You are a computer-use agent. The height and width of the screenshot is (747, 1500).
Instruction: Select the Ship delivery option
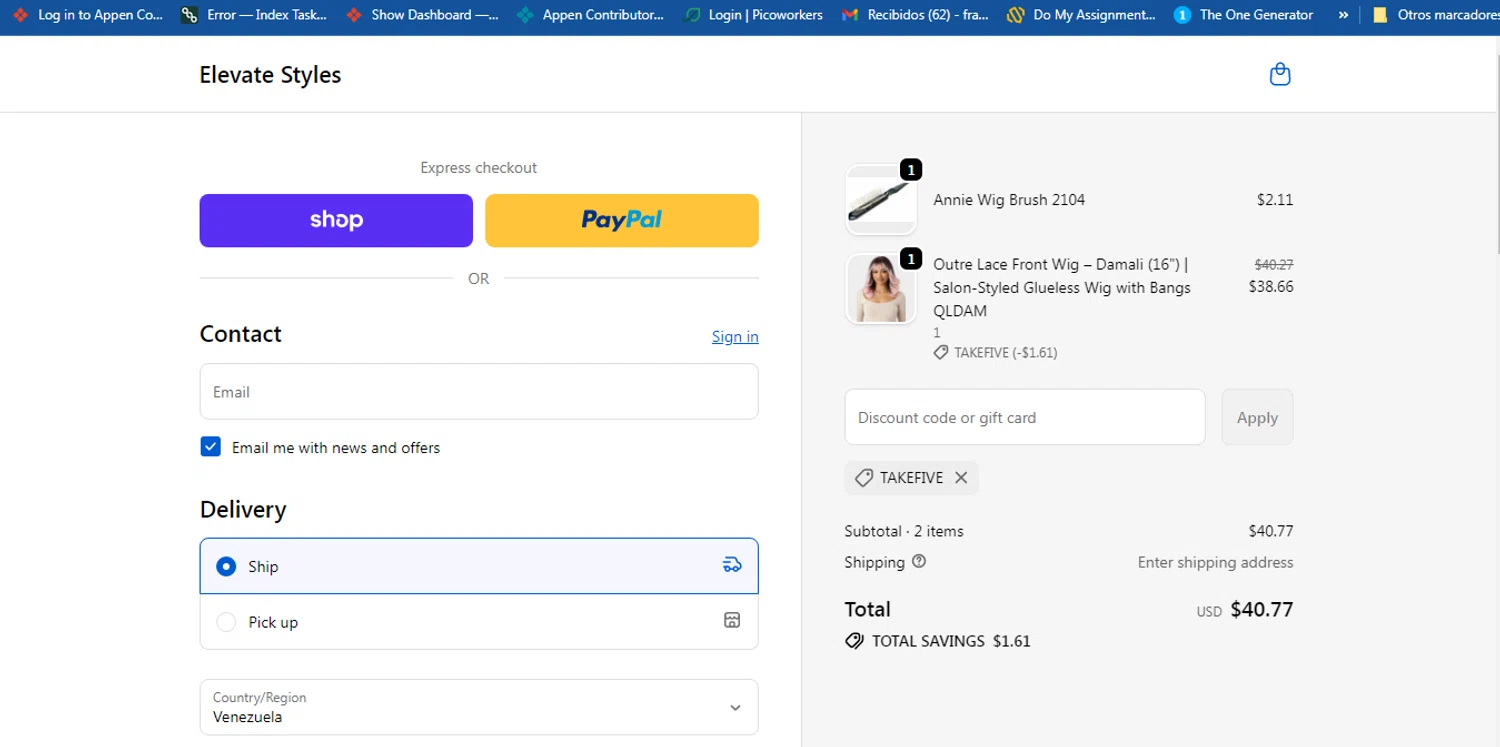479,566
